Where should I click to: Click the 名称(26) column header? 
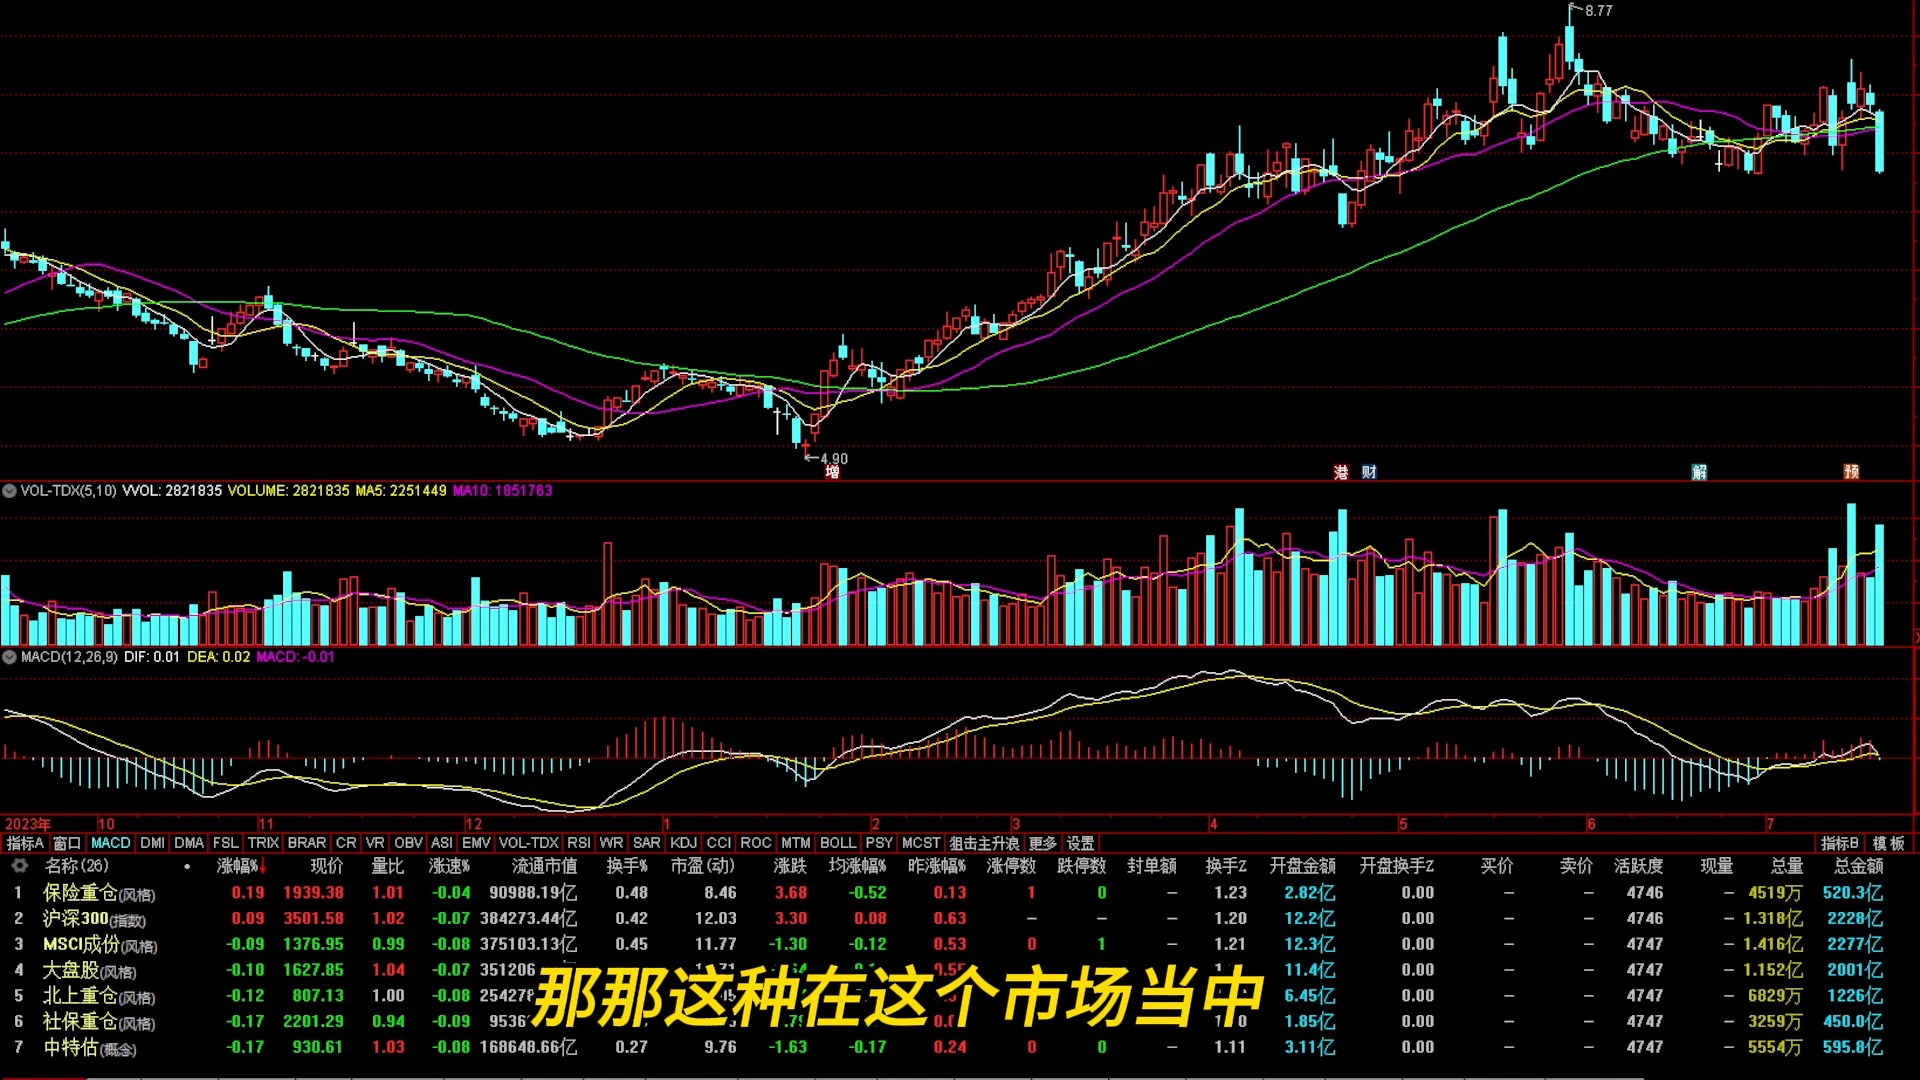(x=76, y=866)
